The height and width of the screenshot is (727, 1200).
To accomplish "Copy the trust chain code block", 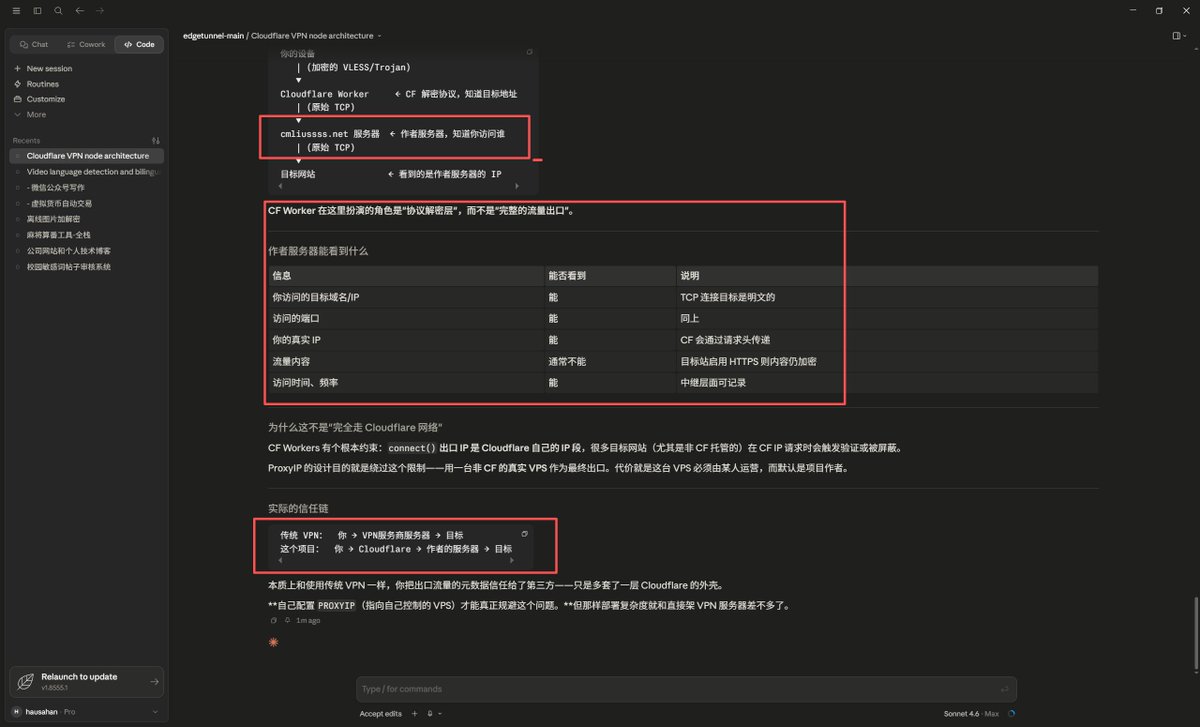I will [524, 534].
